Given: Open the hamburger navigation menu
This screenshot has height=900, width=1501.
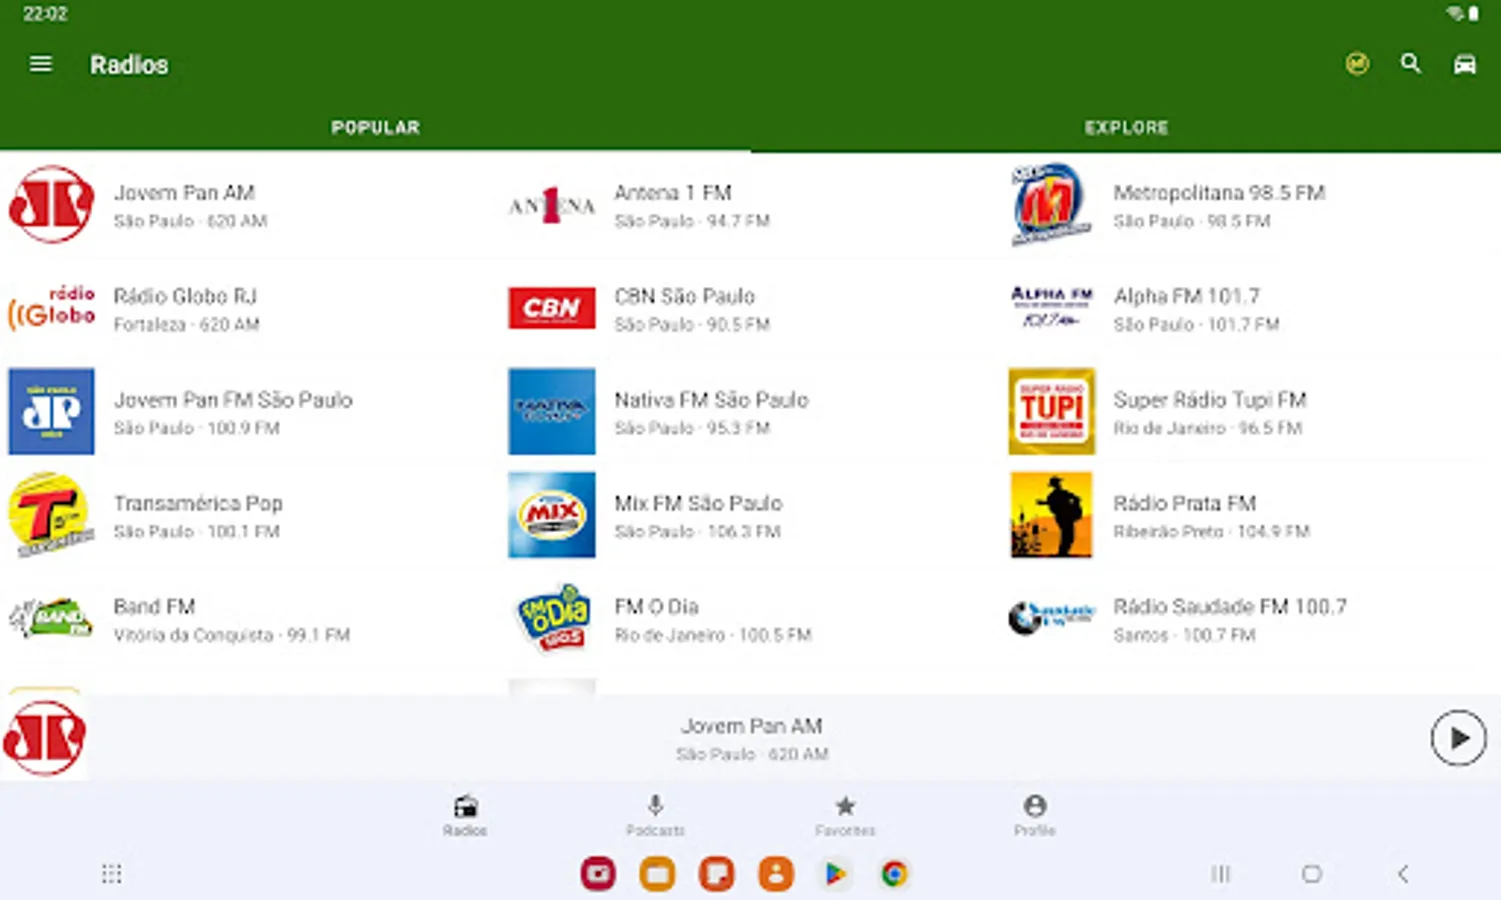Looking at the screenshot, I should tap(41, 64).
